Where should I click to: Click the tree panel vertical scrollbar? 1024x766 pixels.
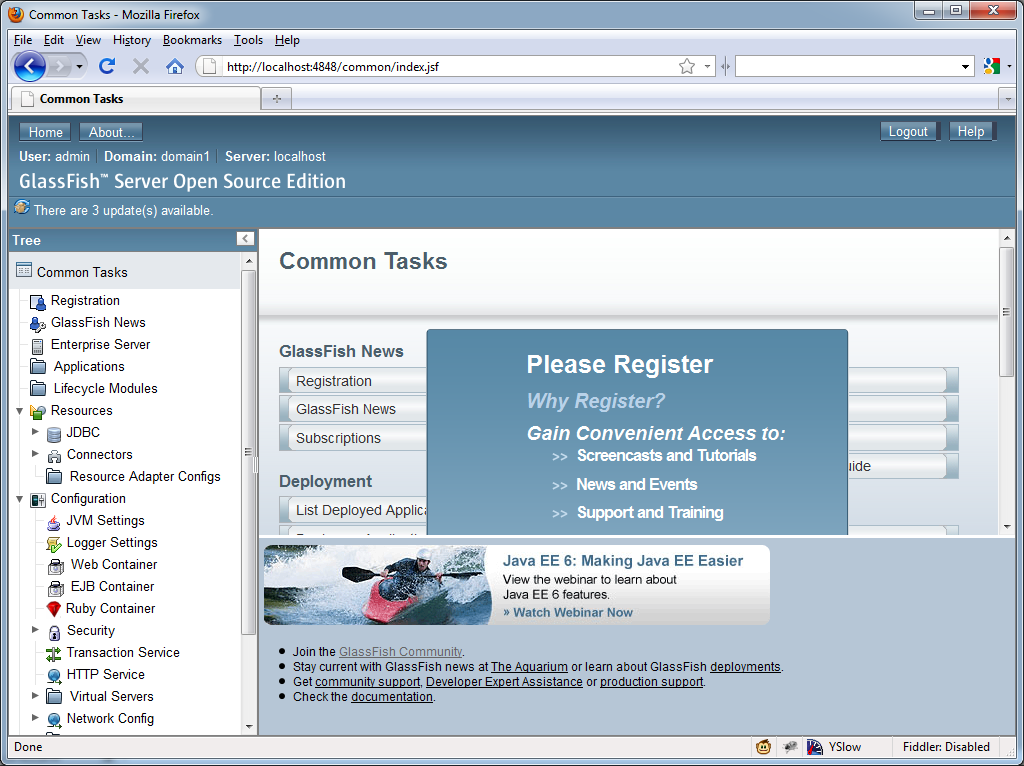(248, 451)
